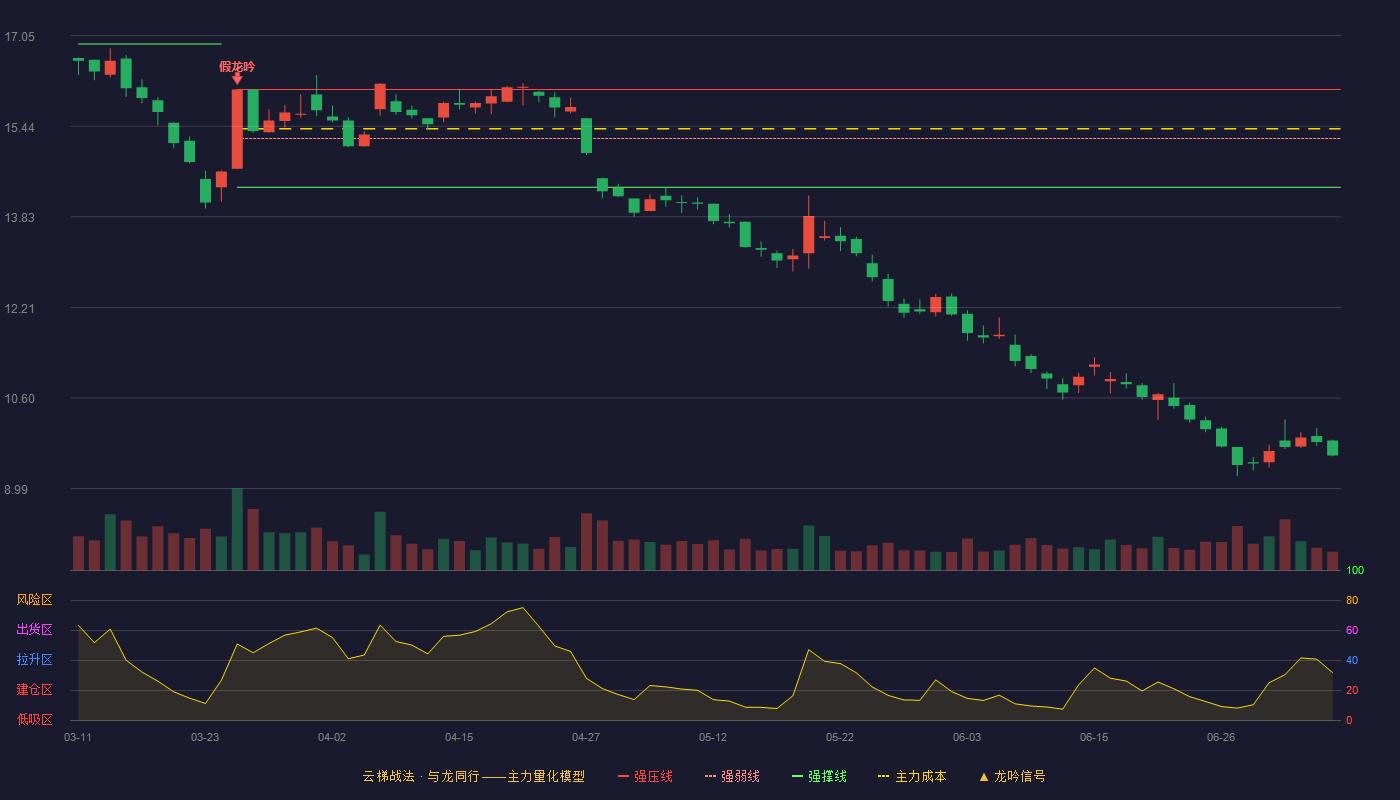Click the 12.21 price axis label
This screenshot has width=1400, height=800.
pos(19,309)
